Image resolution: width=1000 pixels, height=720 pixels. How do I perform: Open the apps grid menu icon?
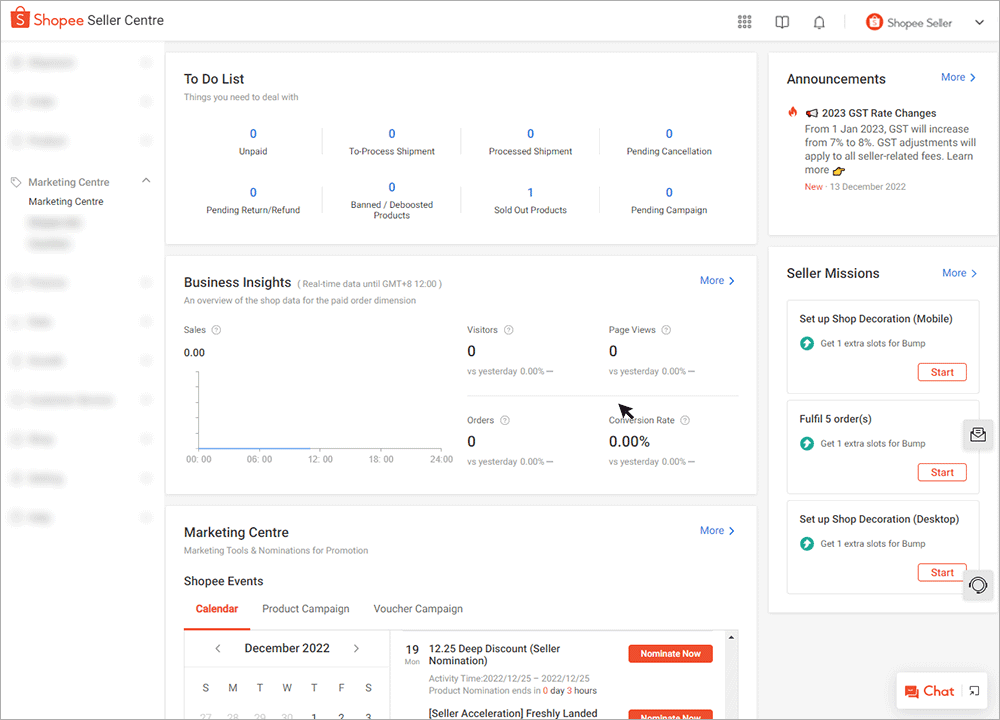tap(744, 22)
